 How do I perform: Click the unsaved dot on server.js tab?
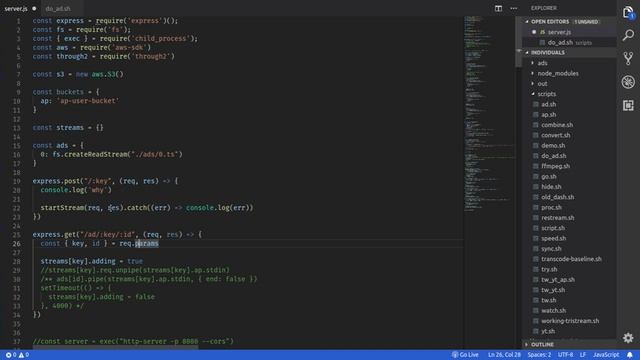34,8
